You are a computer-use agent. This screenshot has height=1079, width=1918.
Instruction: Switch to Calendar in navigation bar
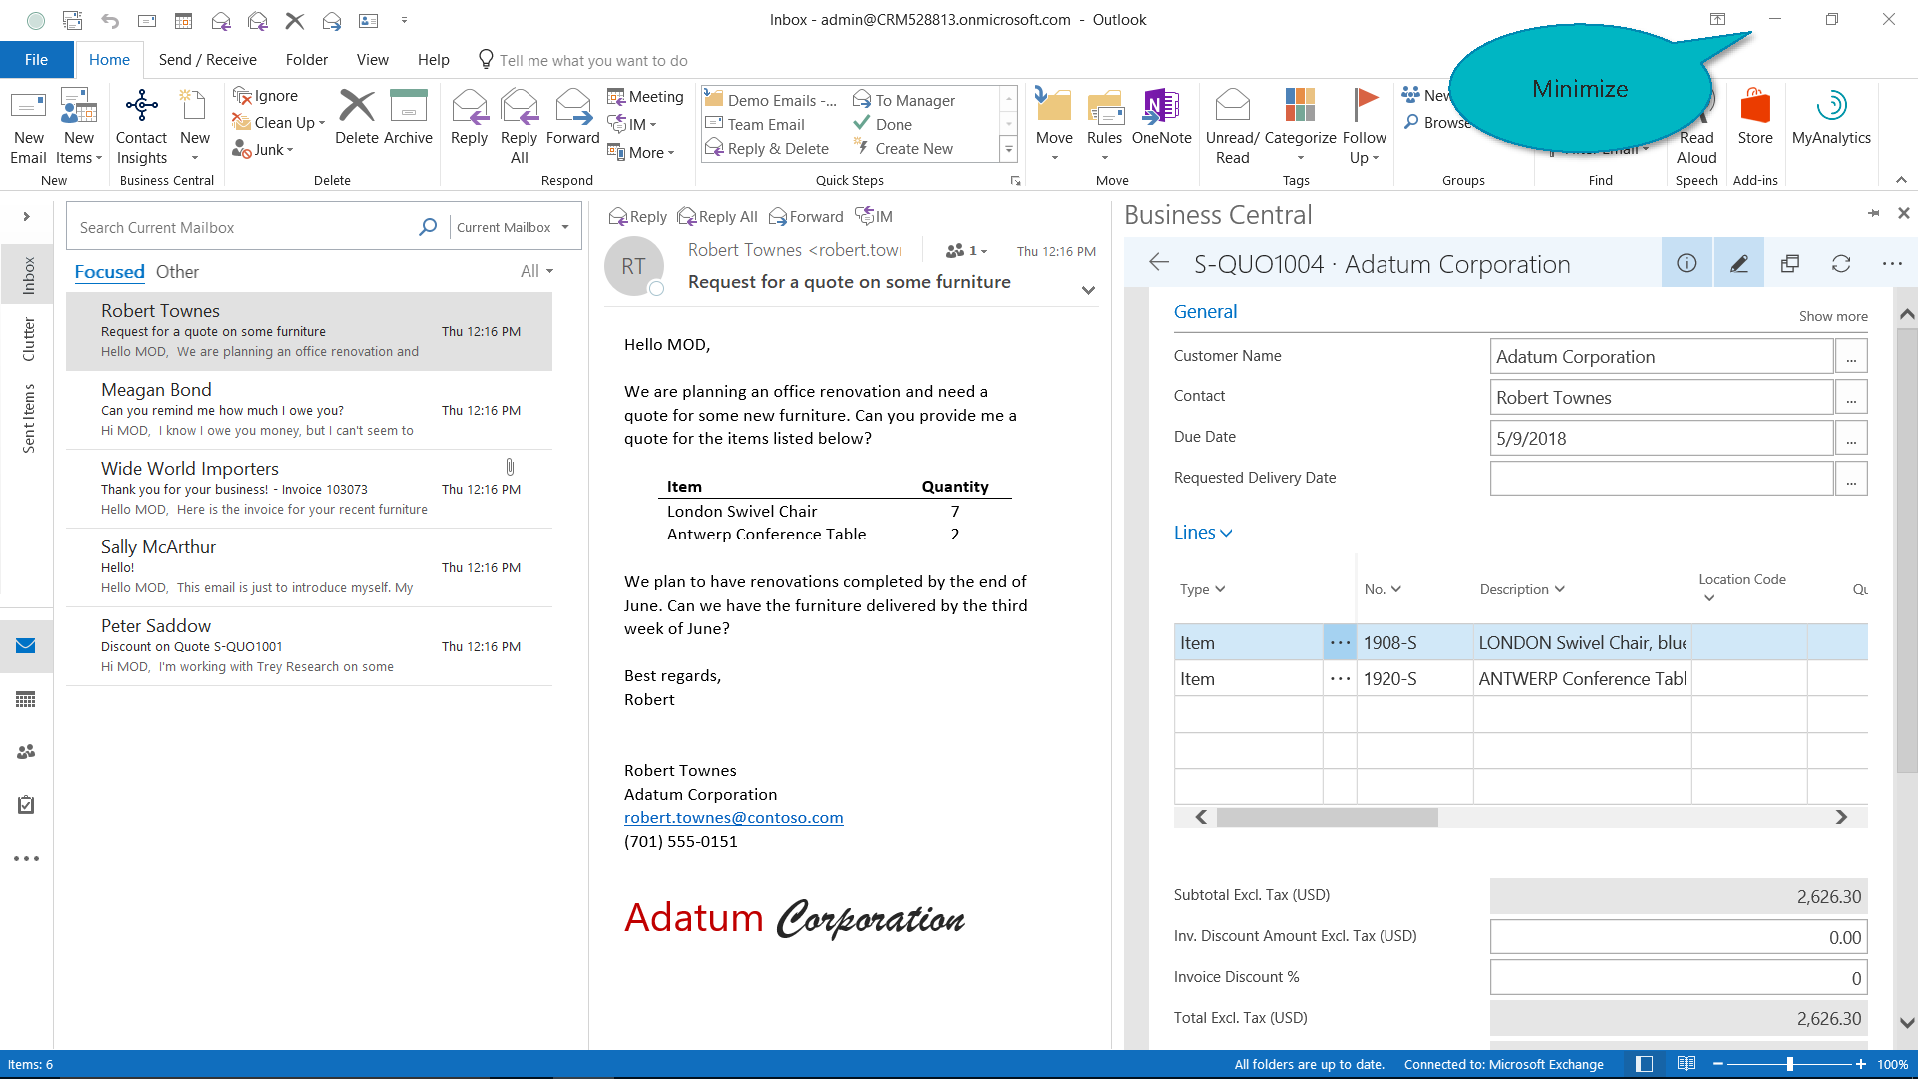click(x=26, y=699)
